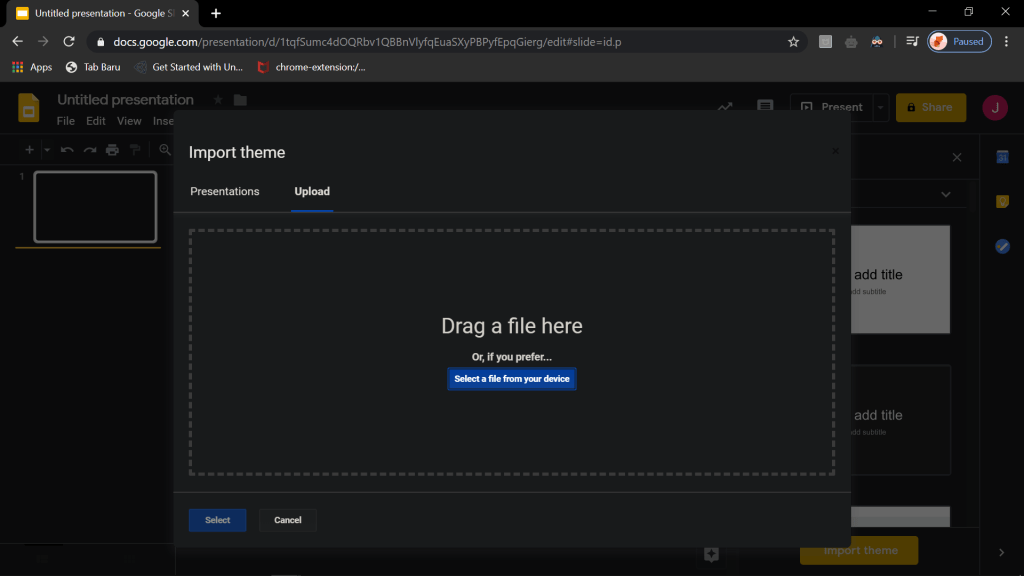The height and width of the screenshot is (576, 1024).
Task: Select slide 1 thumbnail in the filmstrip
Action: (x=95, y=207)
